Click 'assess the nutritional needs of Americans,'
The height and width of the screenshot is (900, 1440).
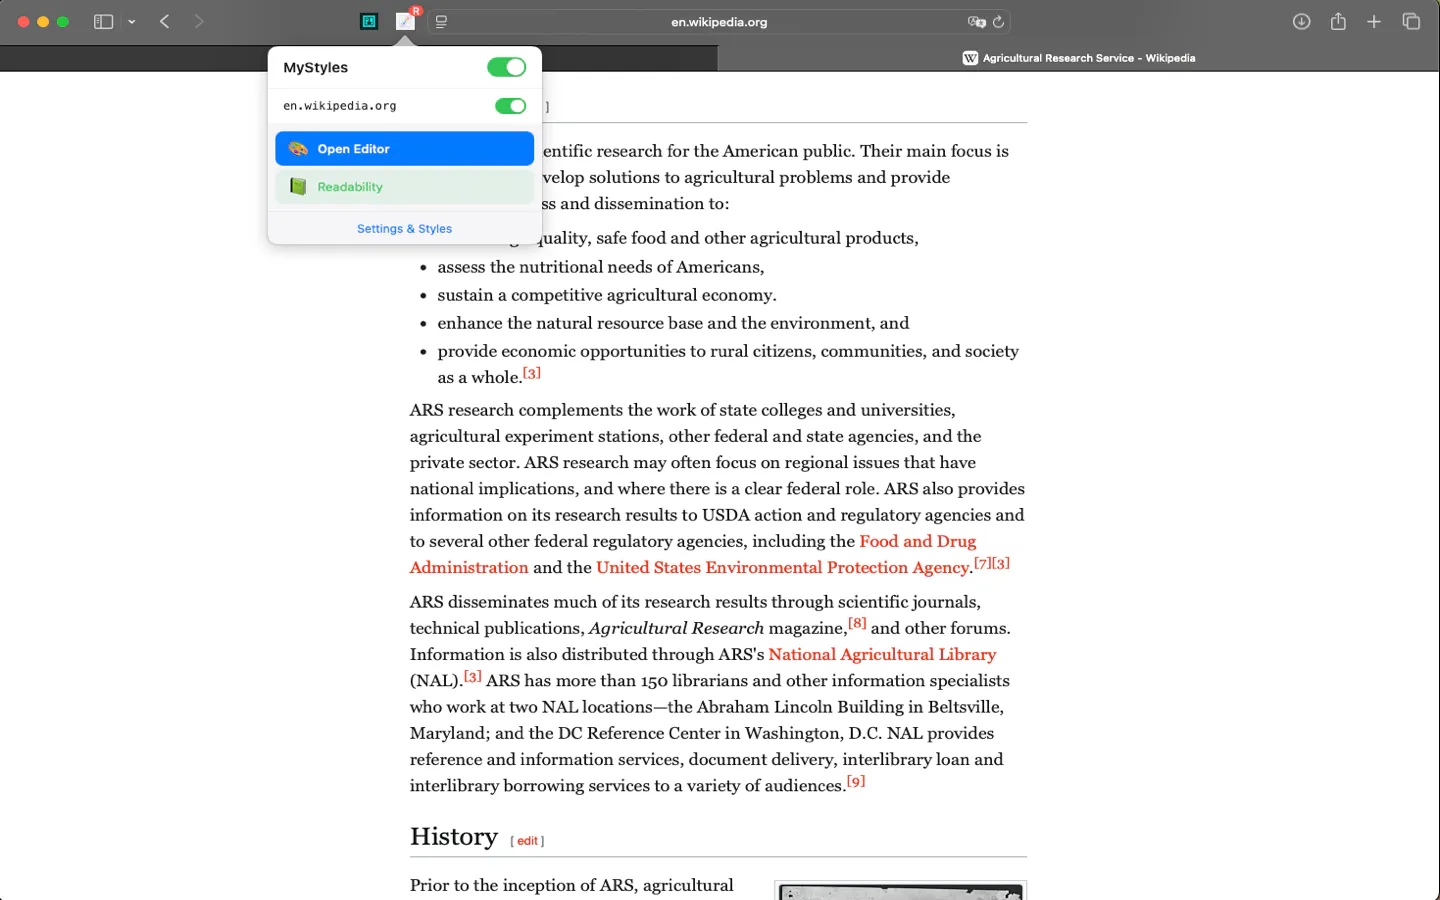point(601,267)
